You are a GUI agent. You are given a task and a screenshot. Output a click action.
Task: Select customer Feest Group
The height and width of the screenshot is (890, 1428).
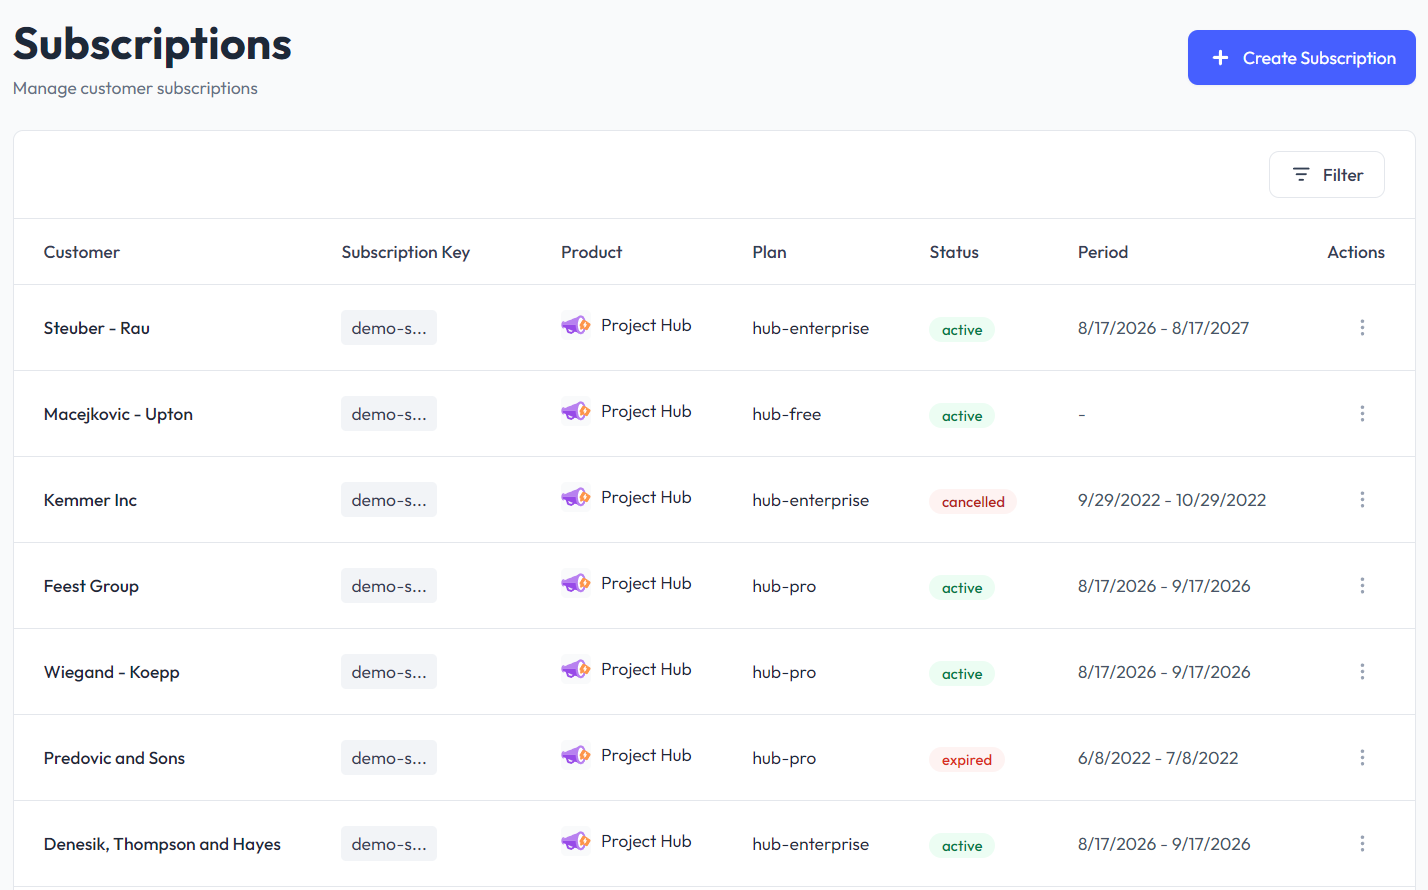coord(91,586)
